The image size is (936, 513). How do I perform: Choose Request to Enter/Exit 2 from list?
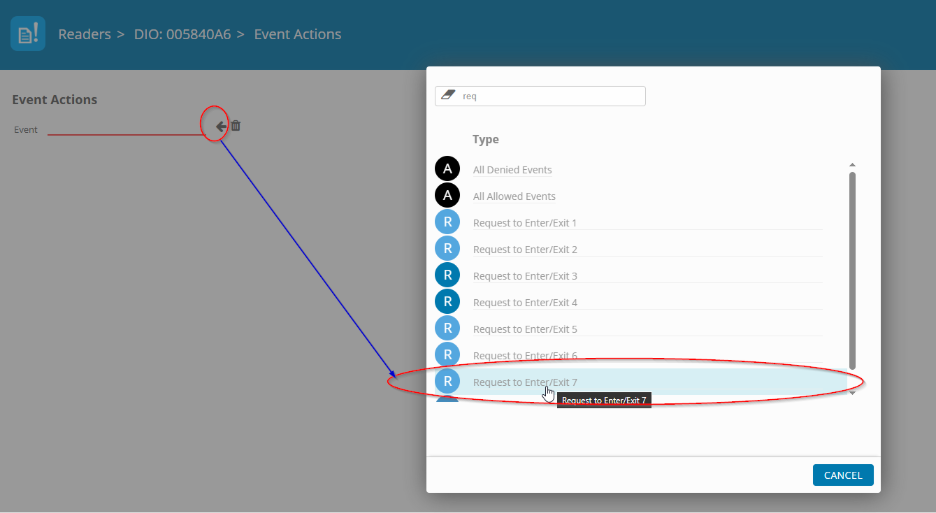tap(525, 249)
